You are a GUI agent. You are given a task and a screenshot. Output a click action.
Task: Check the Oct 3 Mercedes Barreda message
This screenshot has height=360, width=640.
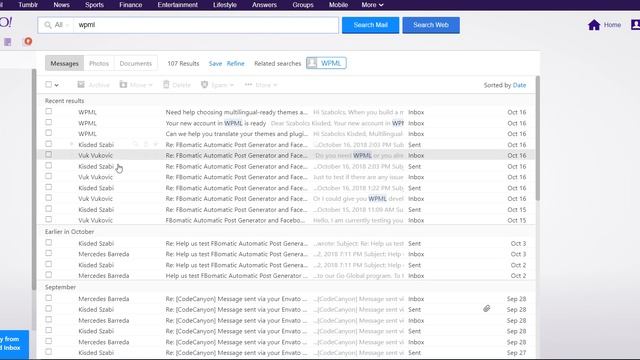click(x=49, y=253)
